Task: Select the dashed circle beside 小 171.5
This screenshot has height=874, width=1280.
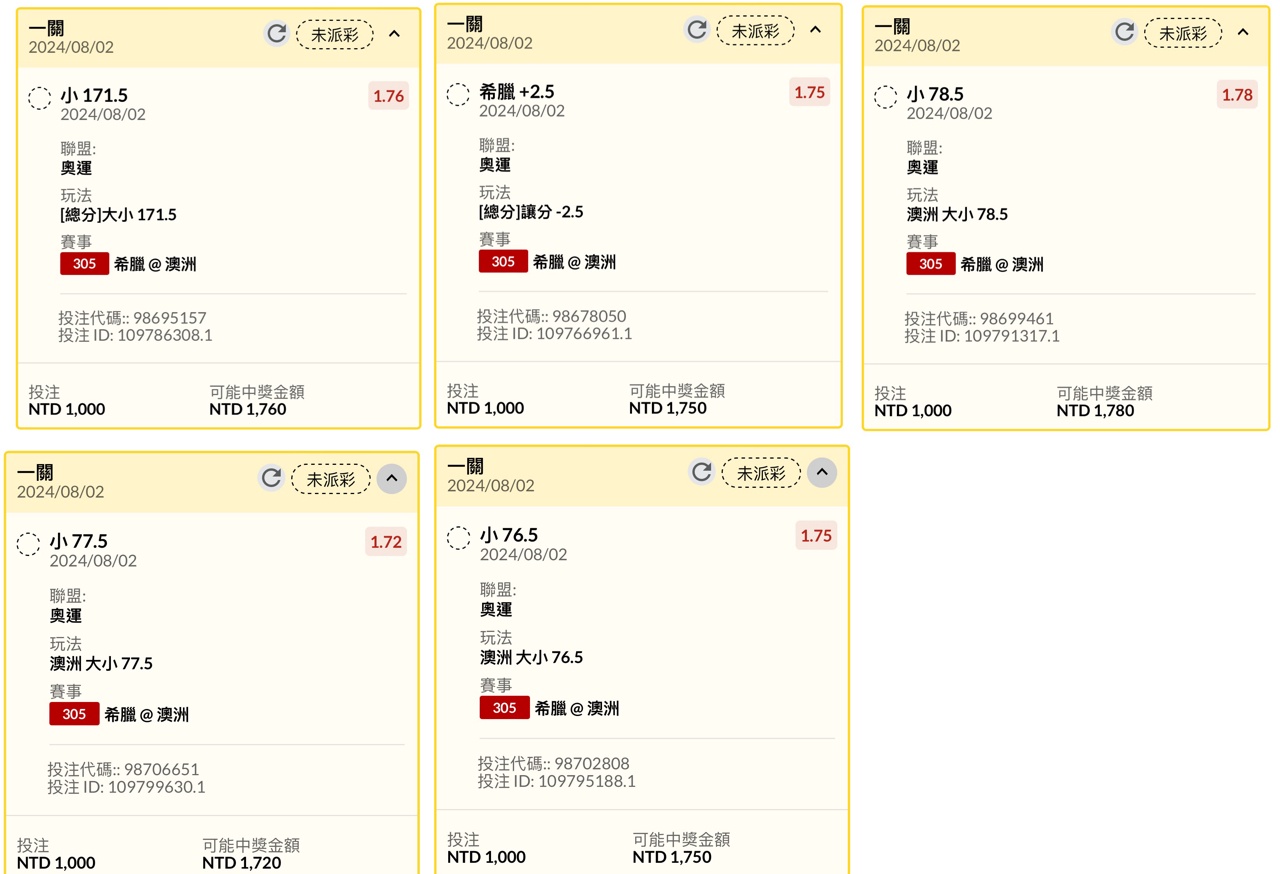Action: tap(40, 97)
